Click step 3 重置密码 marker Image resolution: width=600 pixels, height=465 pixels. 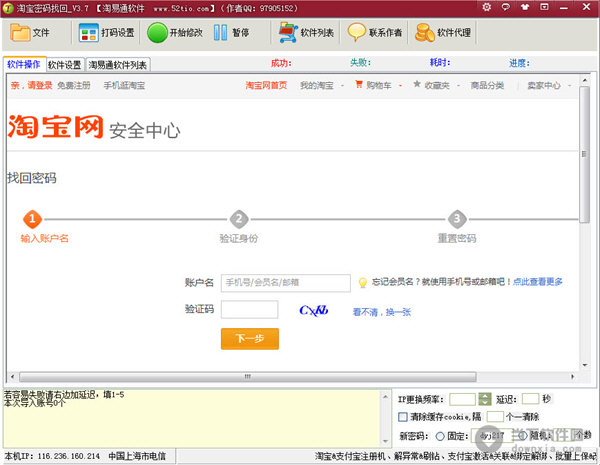tap(457, 219)
